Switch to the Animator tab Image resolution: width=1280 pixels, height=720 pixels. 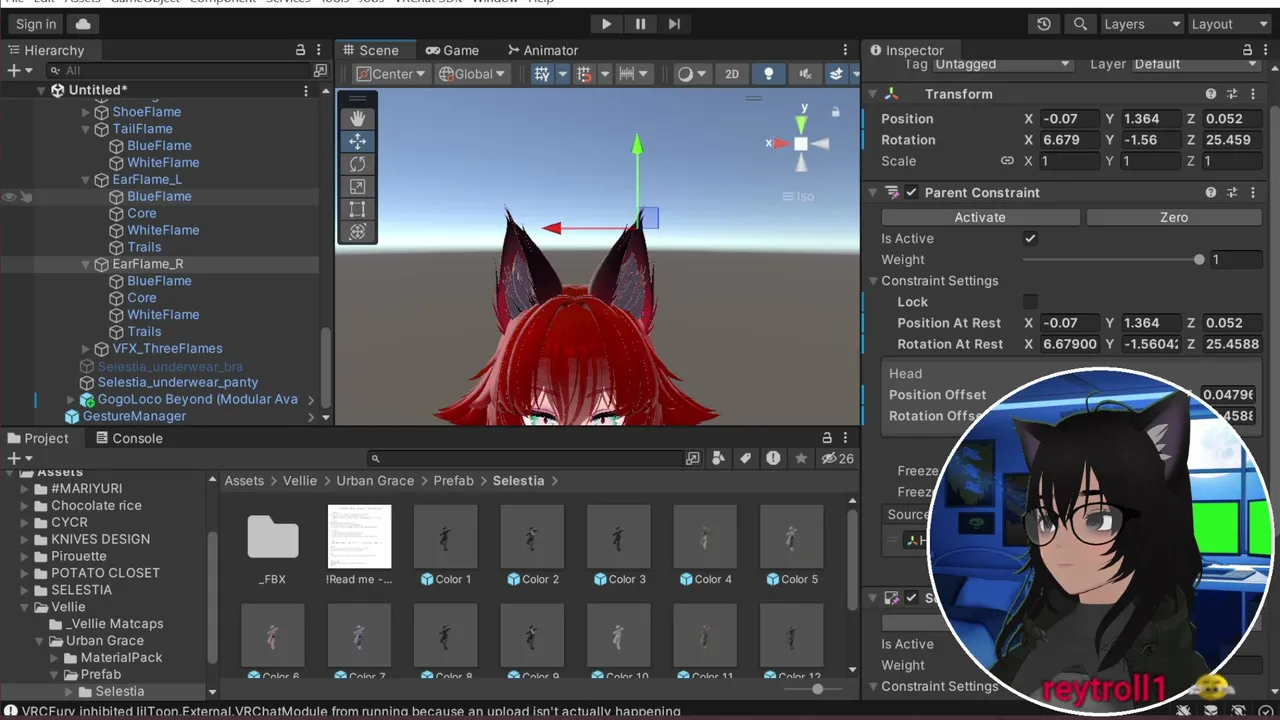[543, 50]
